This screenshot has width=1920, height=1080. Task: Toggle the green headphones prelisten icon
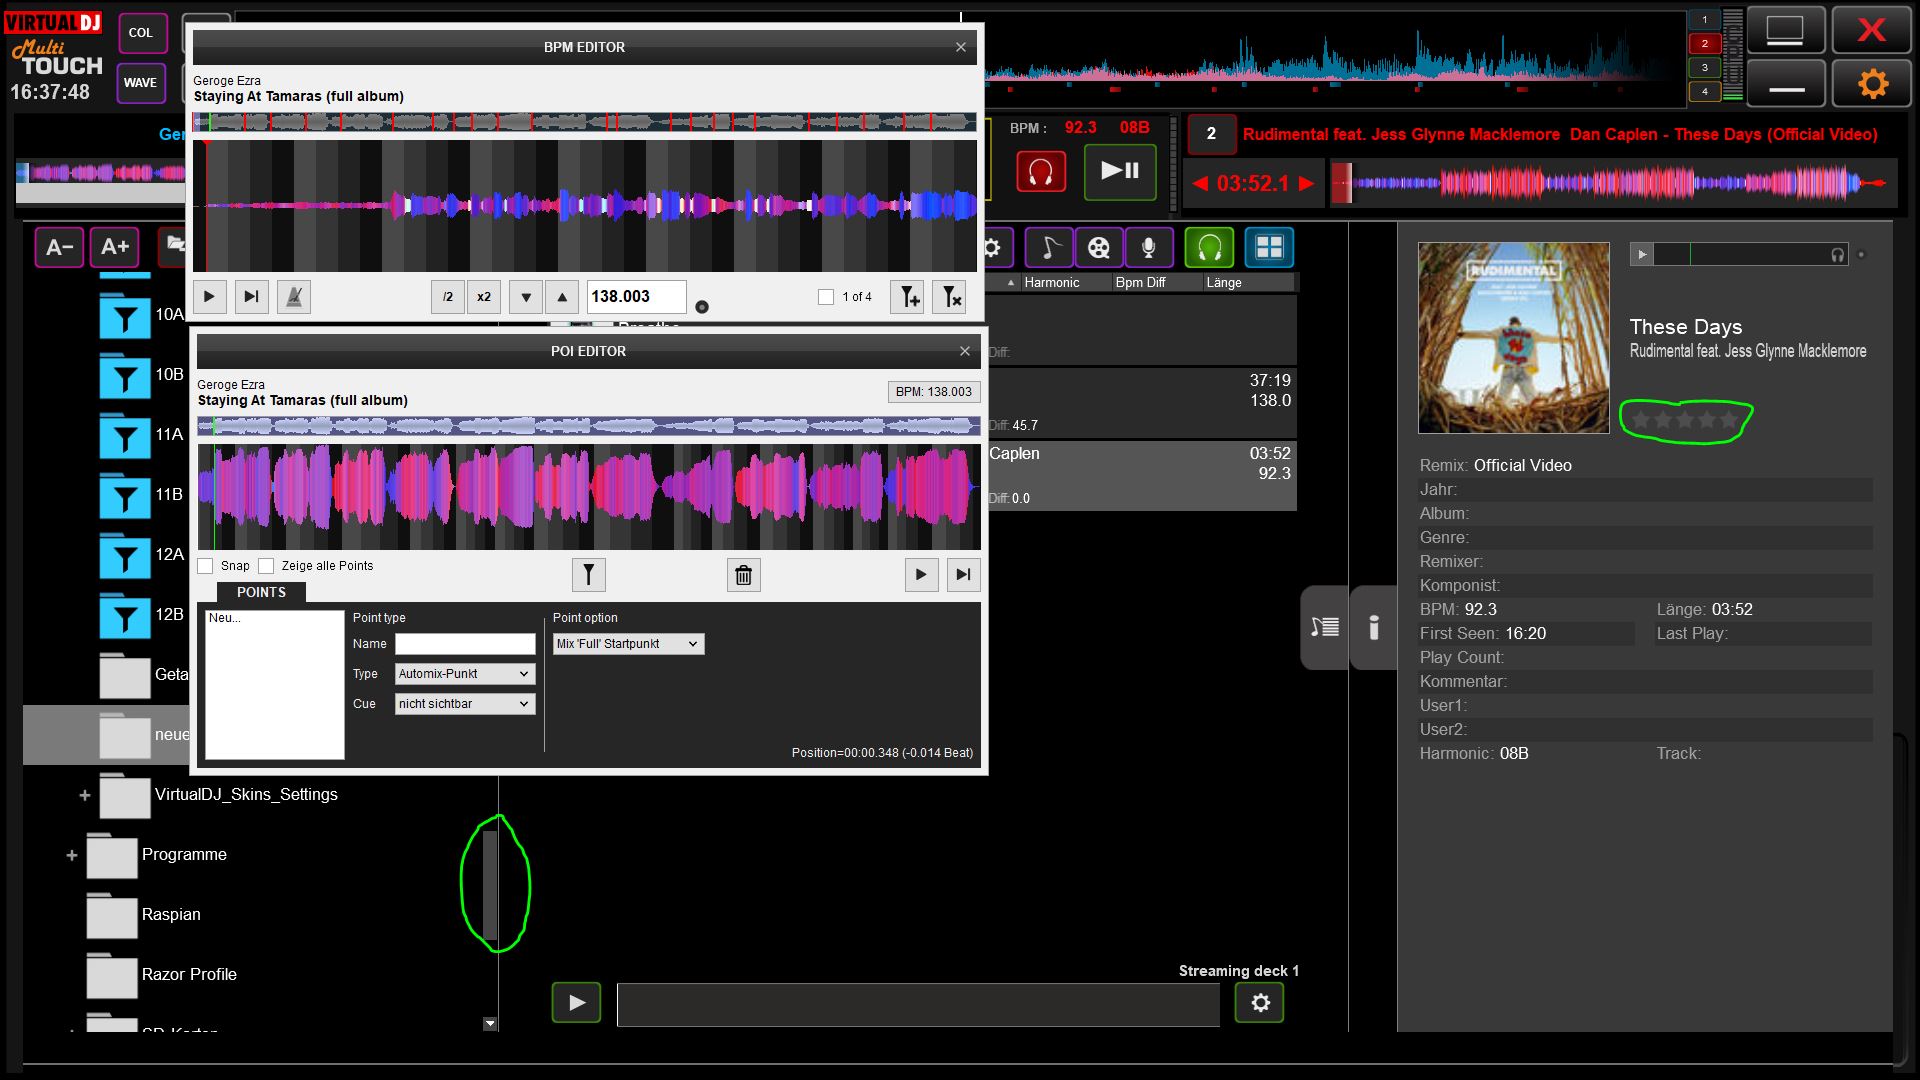(1210, 247)
